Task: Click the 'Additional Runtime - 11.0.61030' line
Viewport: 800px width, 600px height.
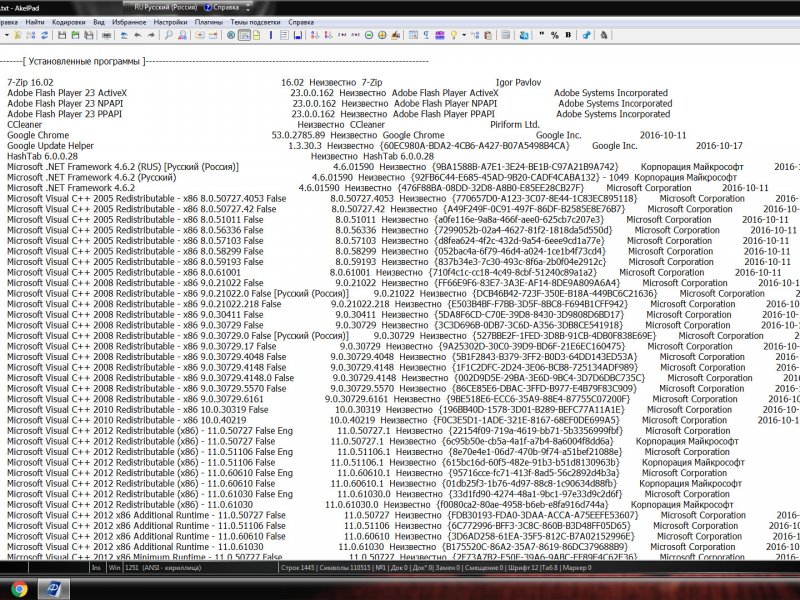Action: pyautogui.click(x=135, y=546)
